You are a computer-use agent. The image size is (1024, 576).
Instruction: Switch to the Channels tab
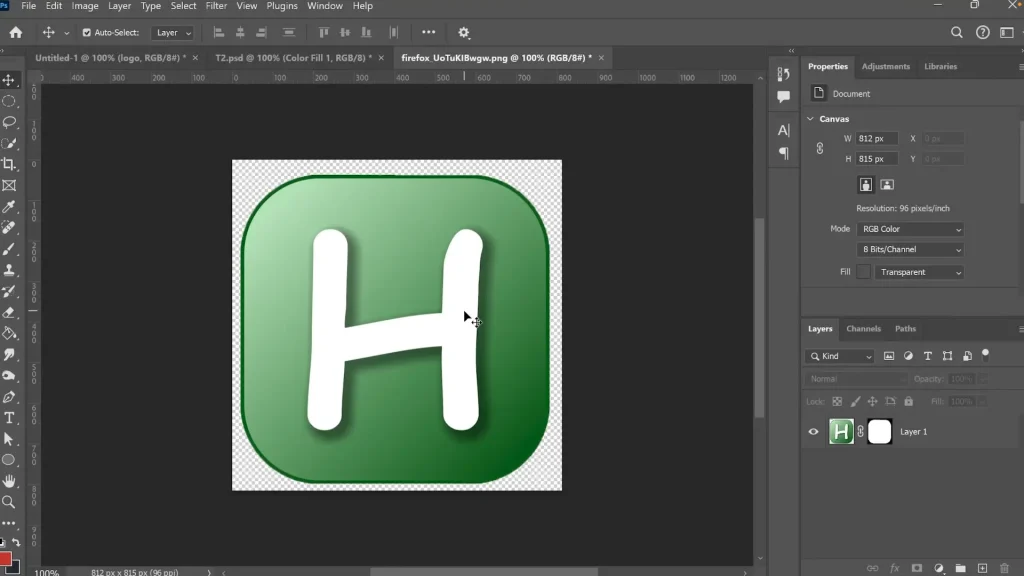tap(863, 329)
